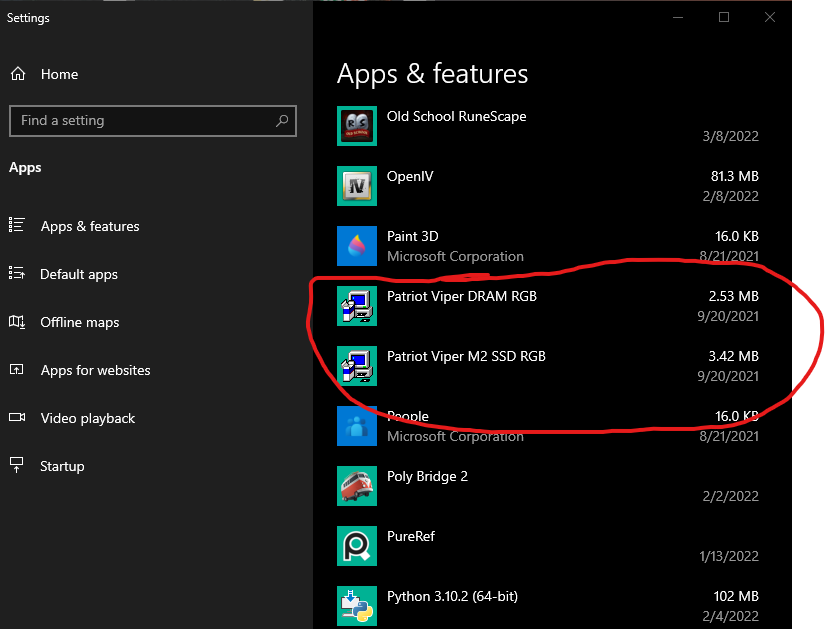Click the Old School RuneScape app icon
825x629 pixels.
click(357, 126)
